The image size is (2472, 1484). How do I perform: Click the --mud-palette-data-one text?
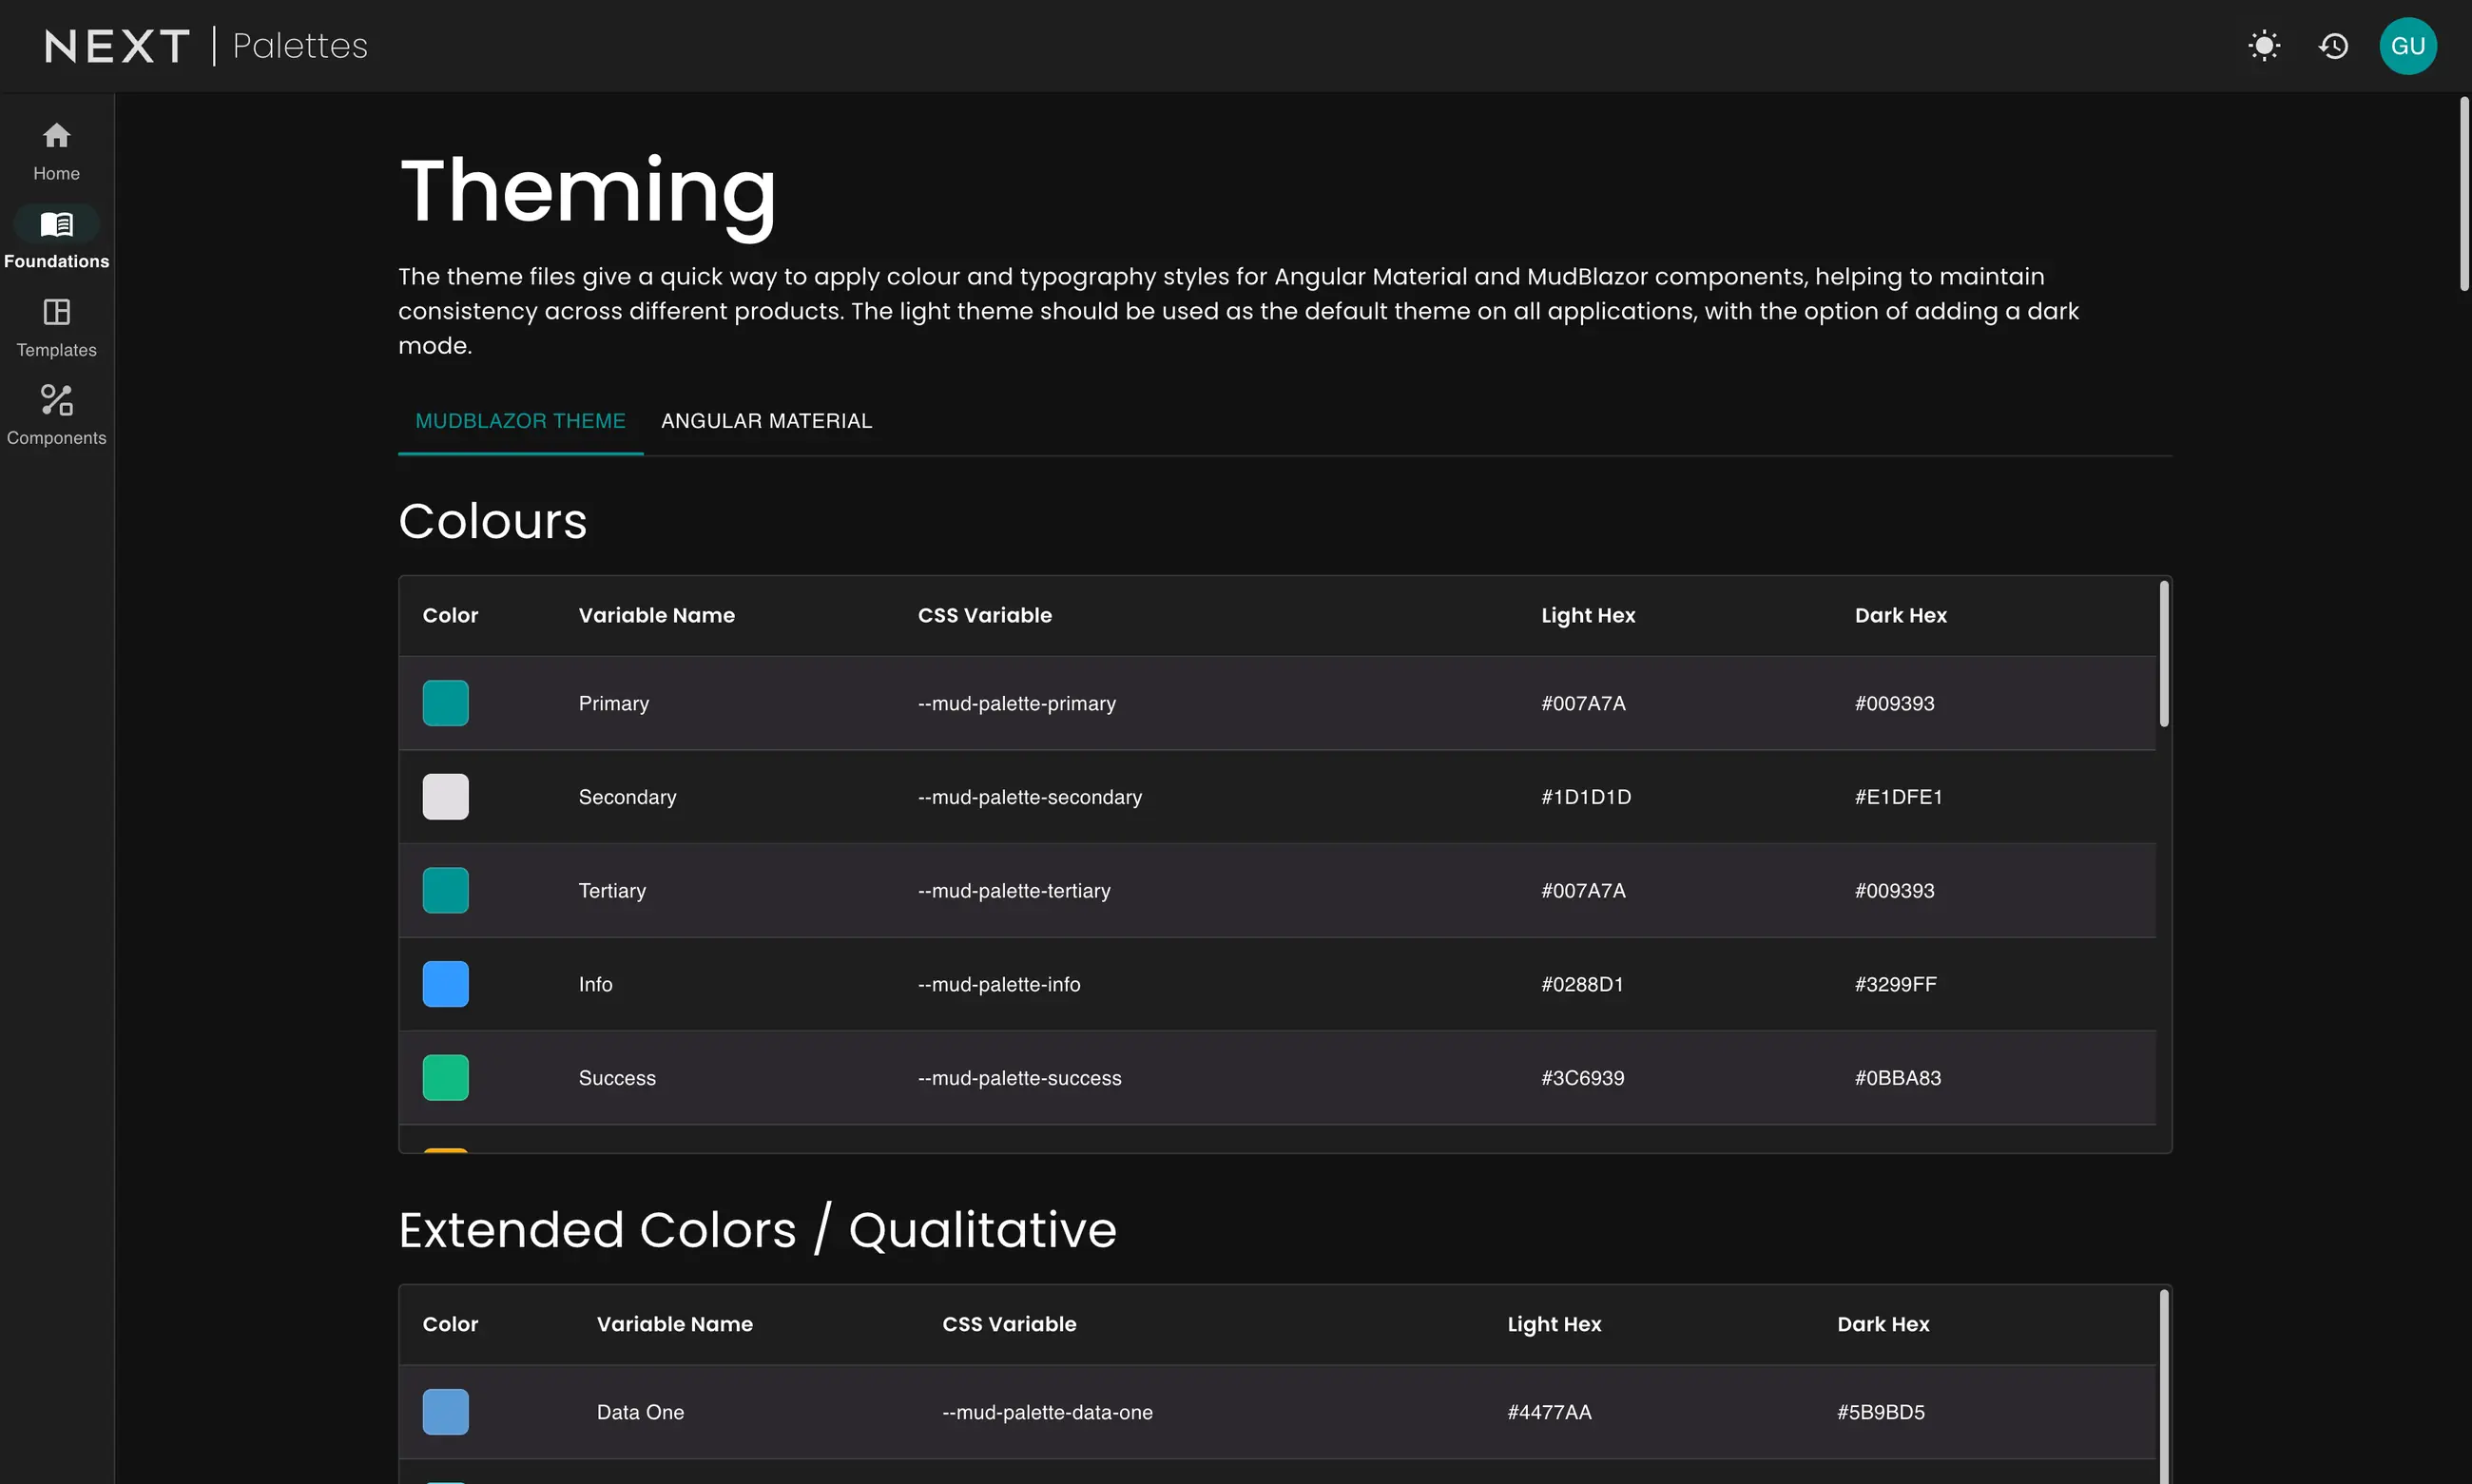click(x=1047, y=1413)
